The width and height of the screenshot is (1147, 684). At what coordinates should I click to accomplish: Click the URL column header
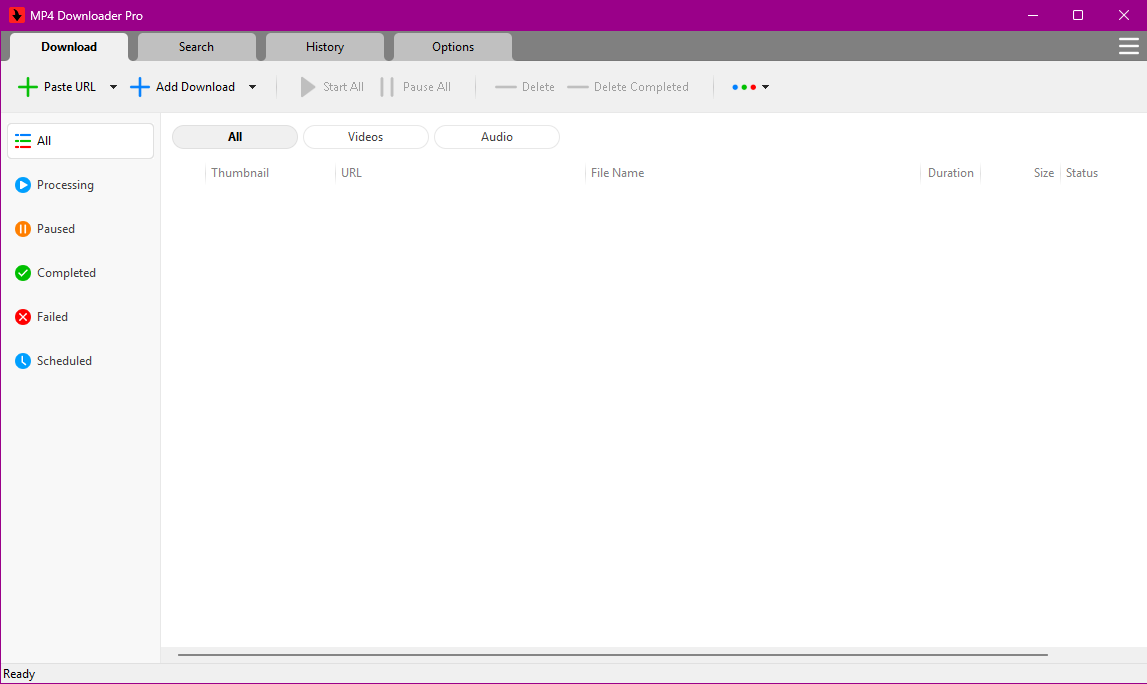pyautogui.click(x=351, y=173)
